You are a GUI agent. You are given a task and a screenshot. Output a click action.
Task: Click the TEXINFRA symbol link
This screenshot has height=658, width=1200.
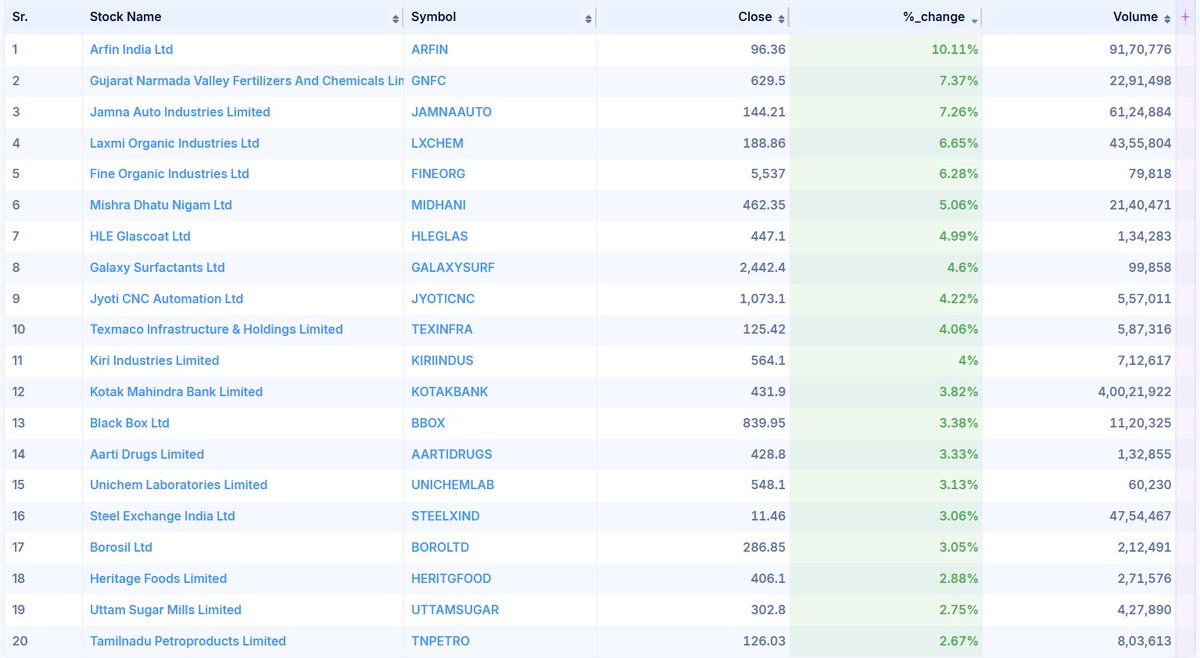[442, 329]
